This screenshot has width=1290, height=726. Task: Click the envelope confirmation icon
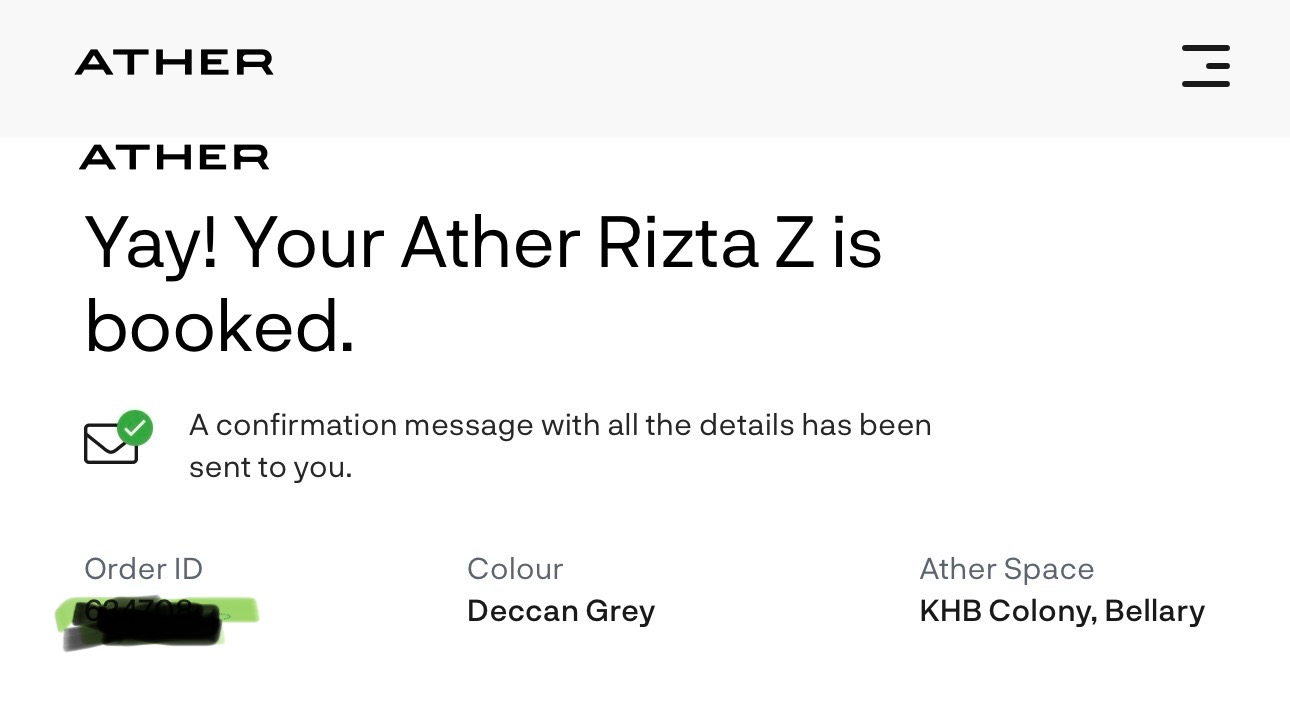coord(109,445)
